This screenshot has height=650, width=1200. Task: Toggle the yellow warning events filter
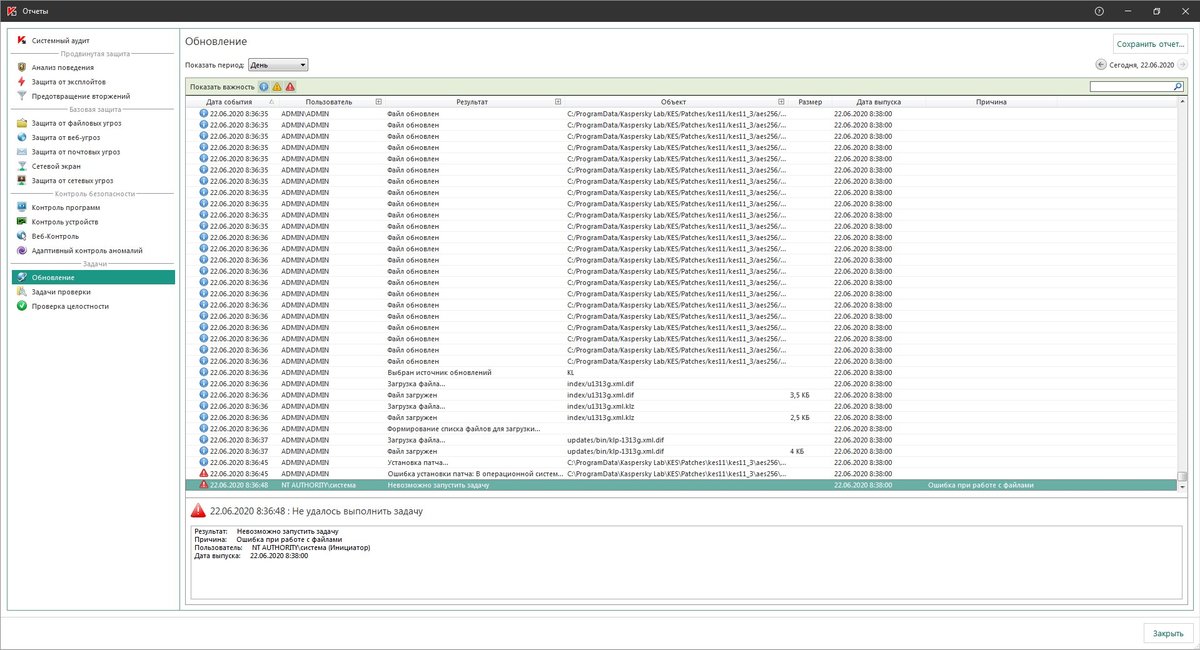277,87
